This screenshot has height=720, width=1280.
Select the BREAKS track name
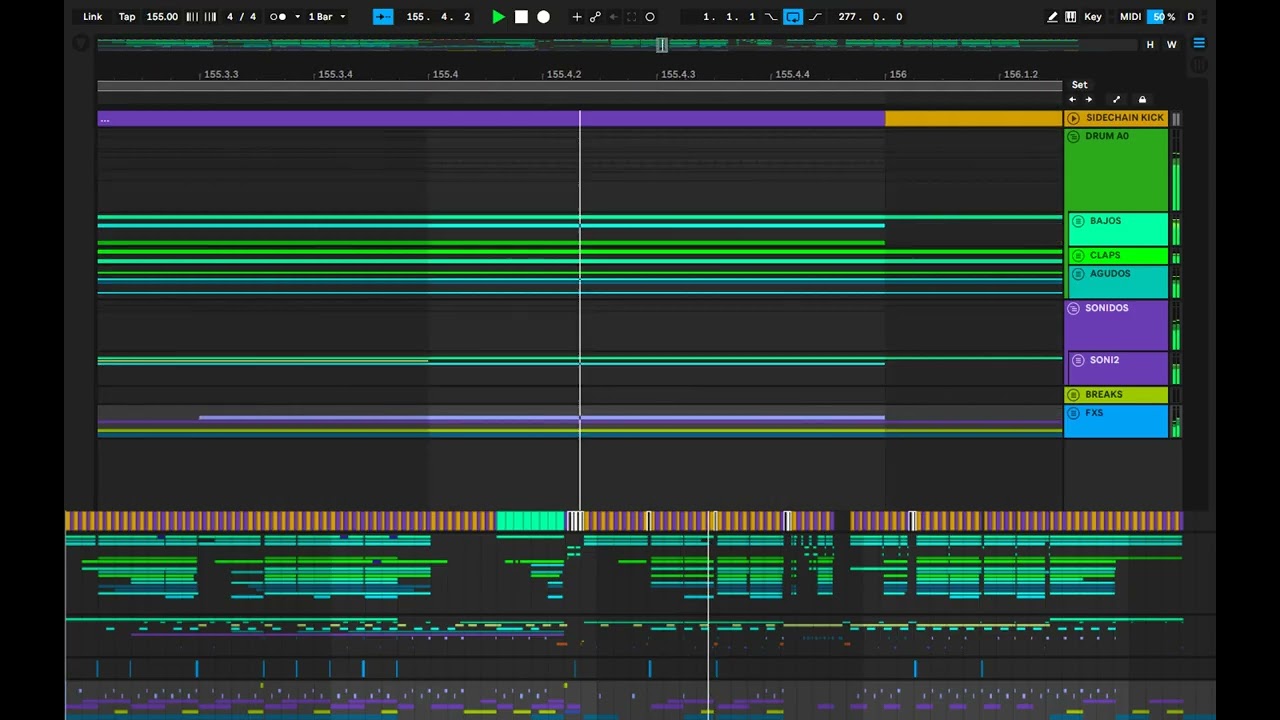(1104, 395)
